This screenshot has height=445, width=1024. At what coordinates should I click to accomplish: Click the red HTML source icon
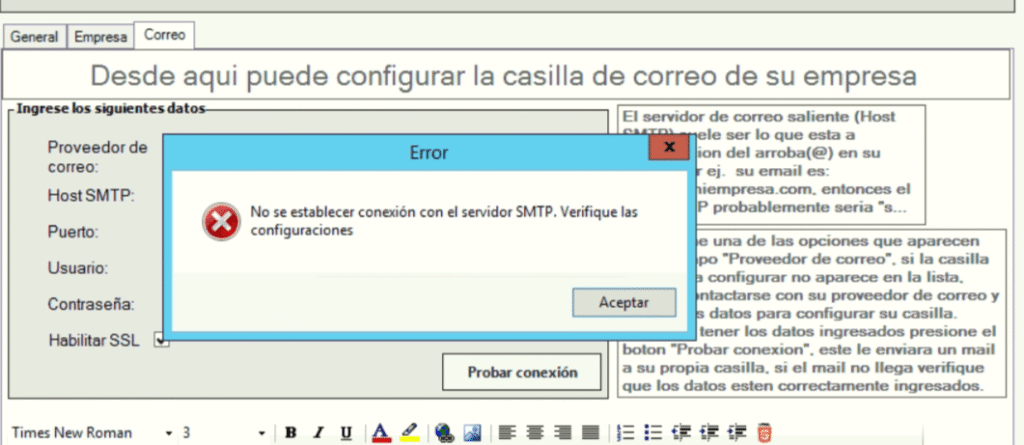pos(765,432)
